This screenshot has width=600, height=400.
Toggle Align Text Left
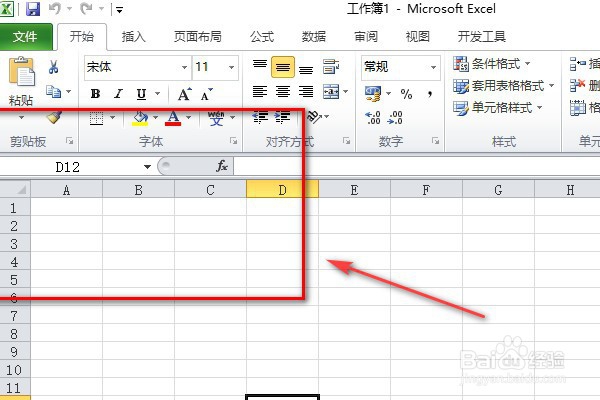coord(260,92)
